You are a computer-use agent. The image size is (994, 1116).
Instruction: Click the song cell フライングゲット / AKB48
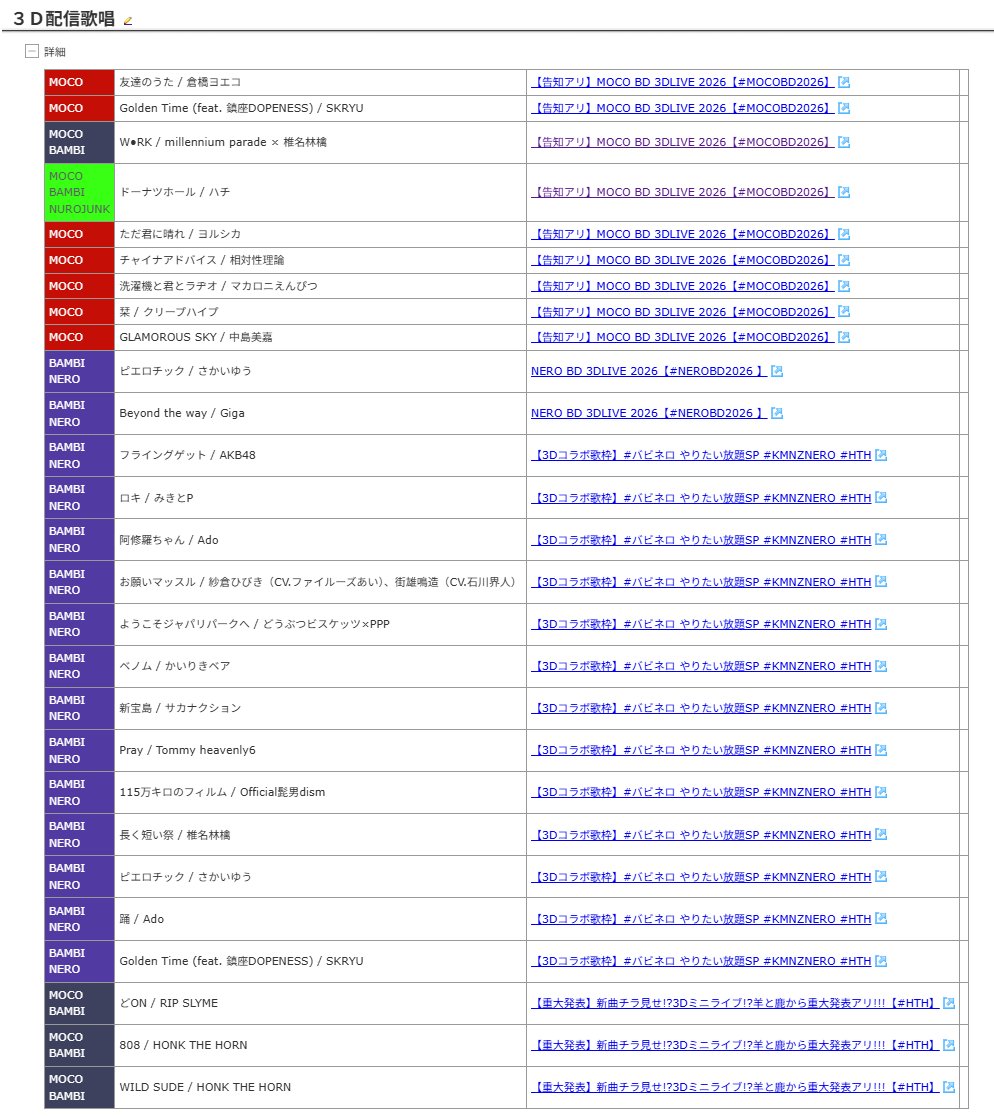click(x=320, y=455)
